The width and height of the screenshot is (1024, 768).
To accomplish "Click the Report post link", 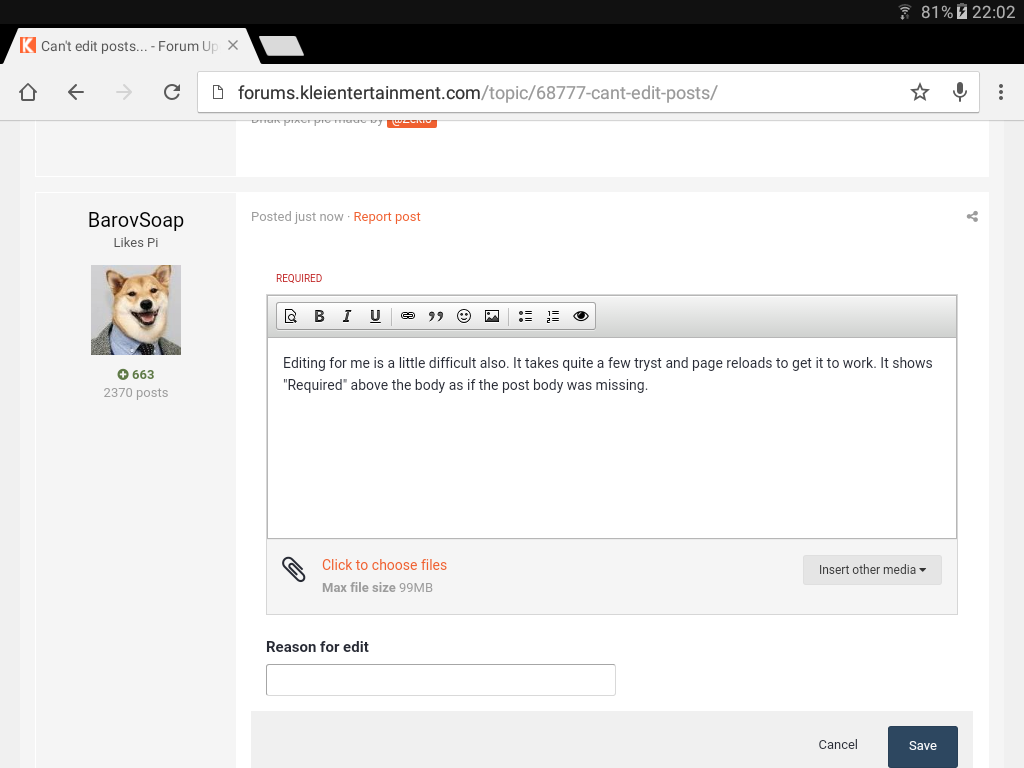I will [x=387, y=217].
